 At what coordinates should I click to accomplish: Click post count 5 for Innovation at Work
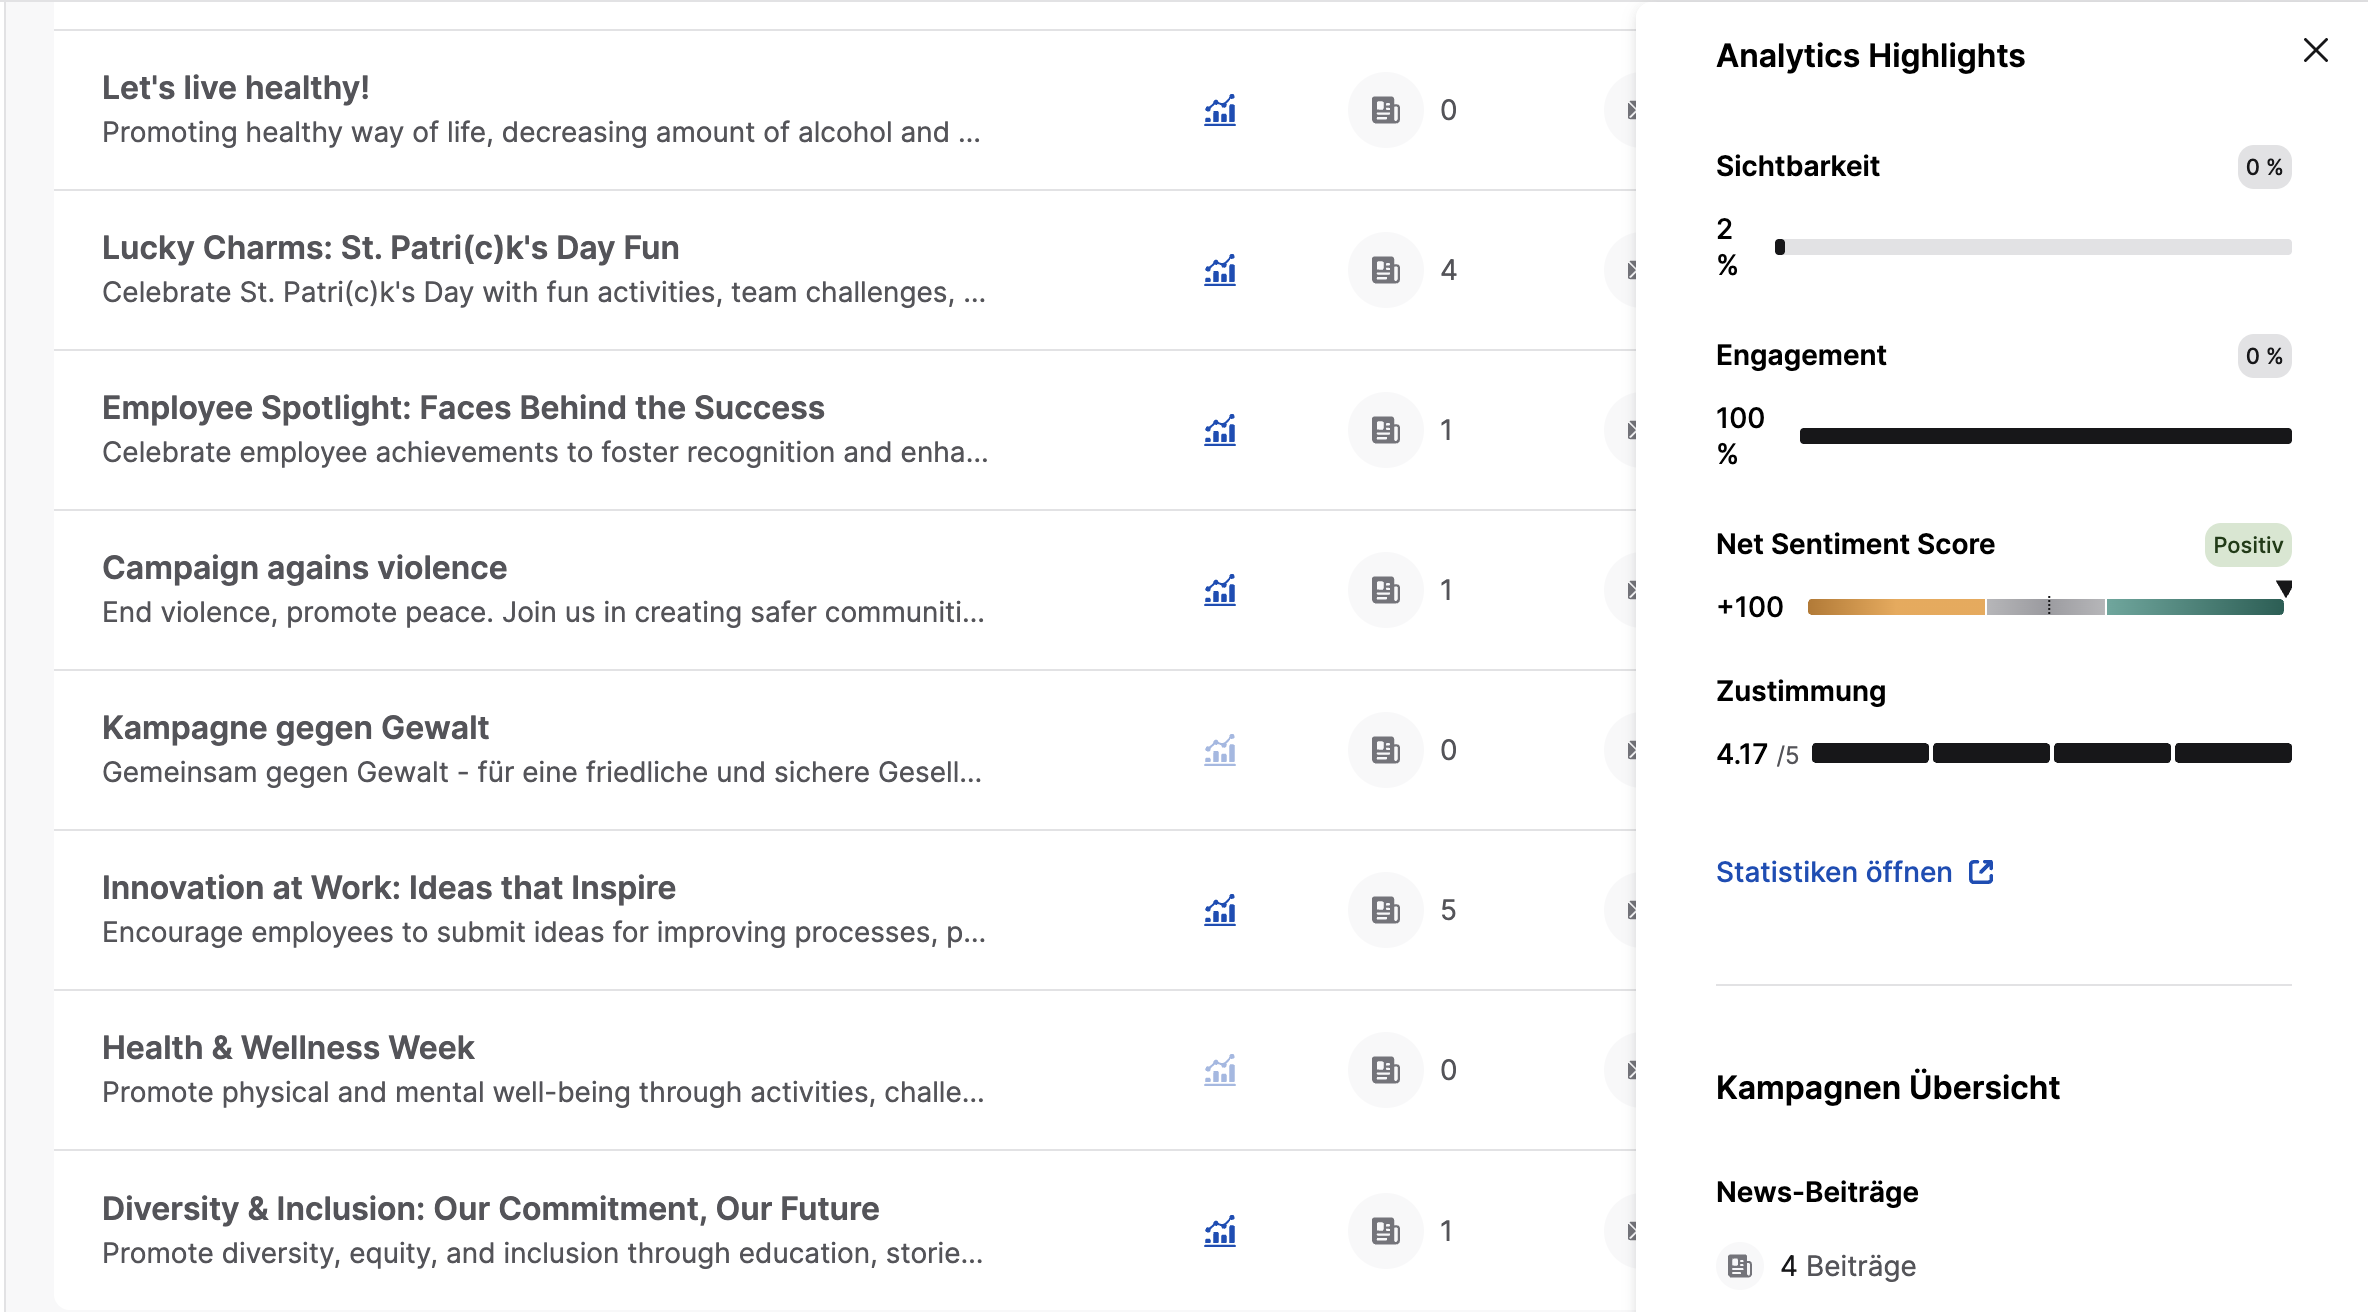[1448, 910]
